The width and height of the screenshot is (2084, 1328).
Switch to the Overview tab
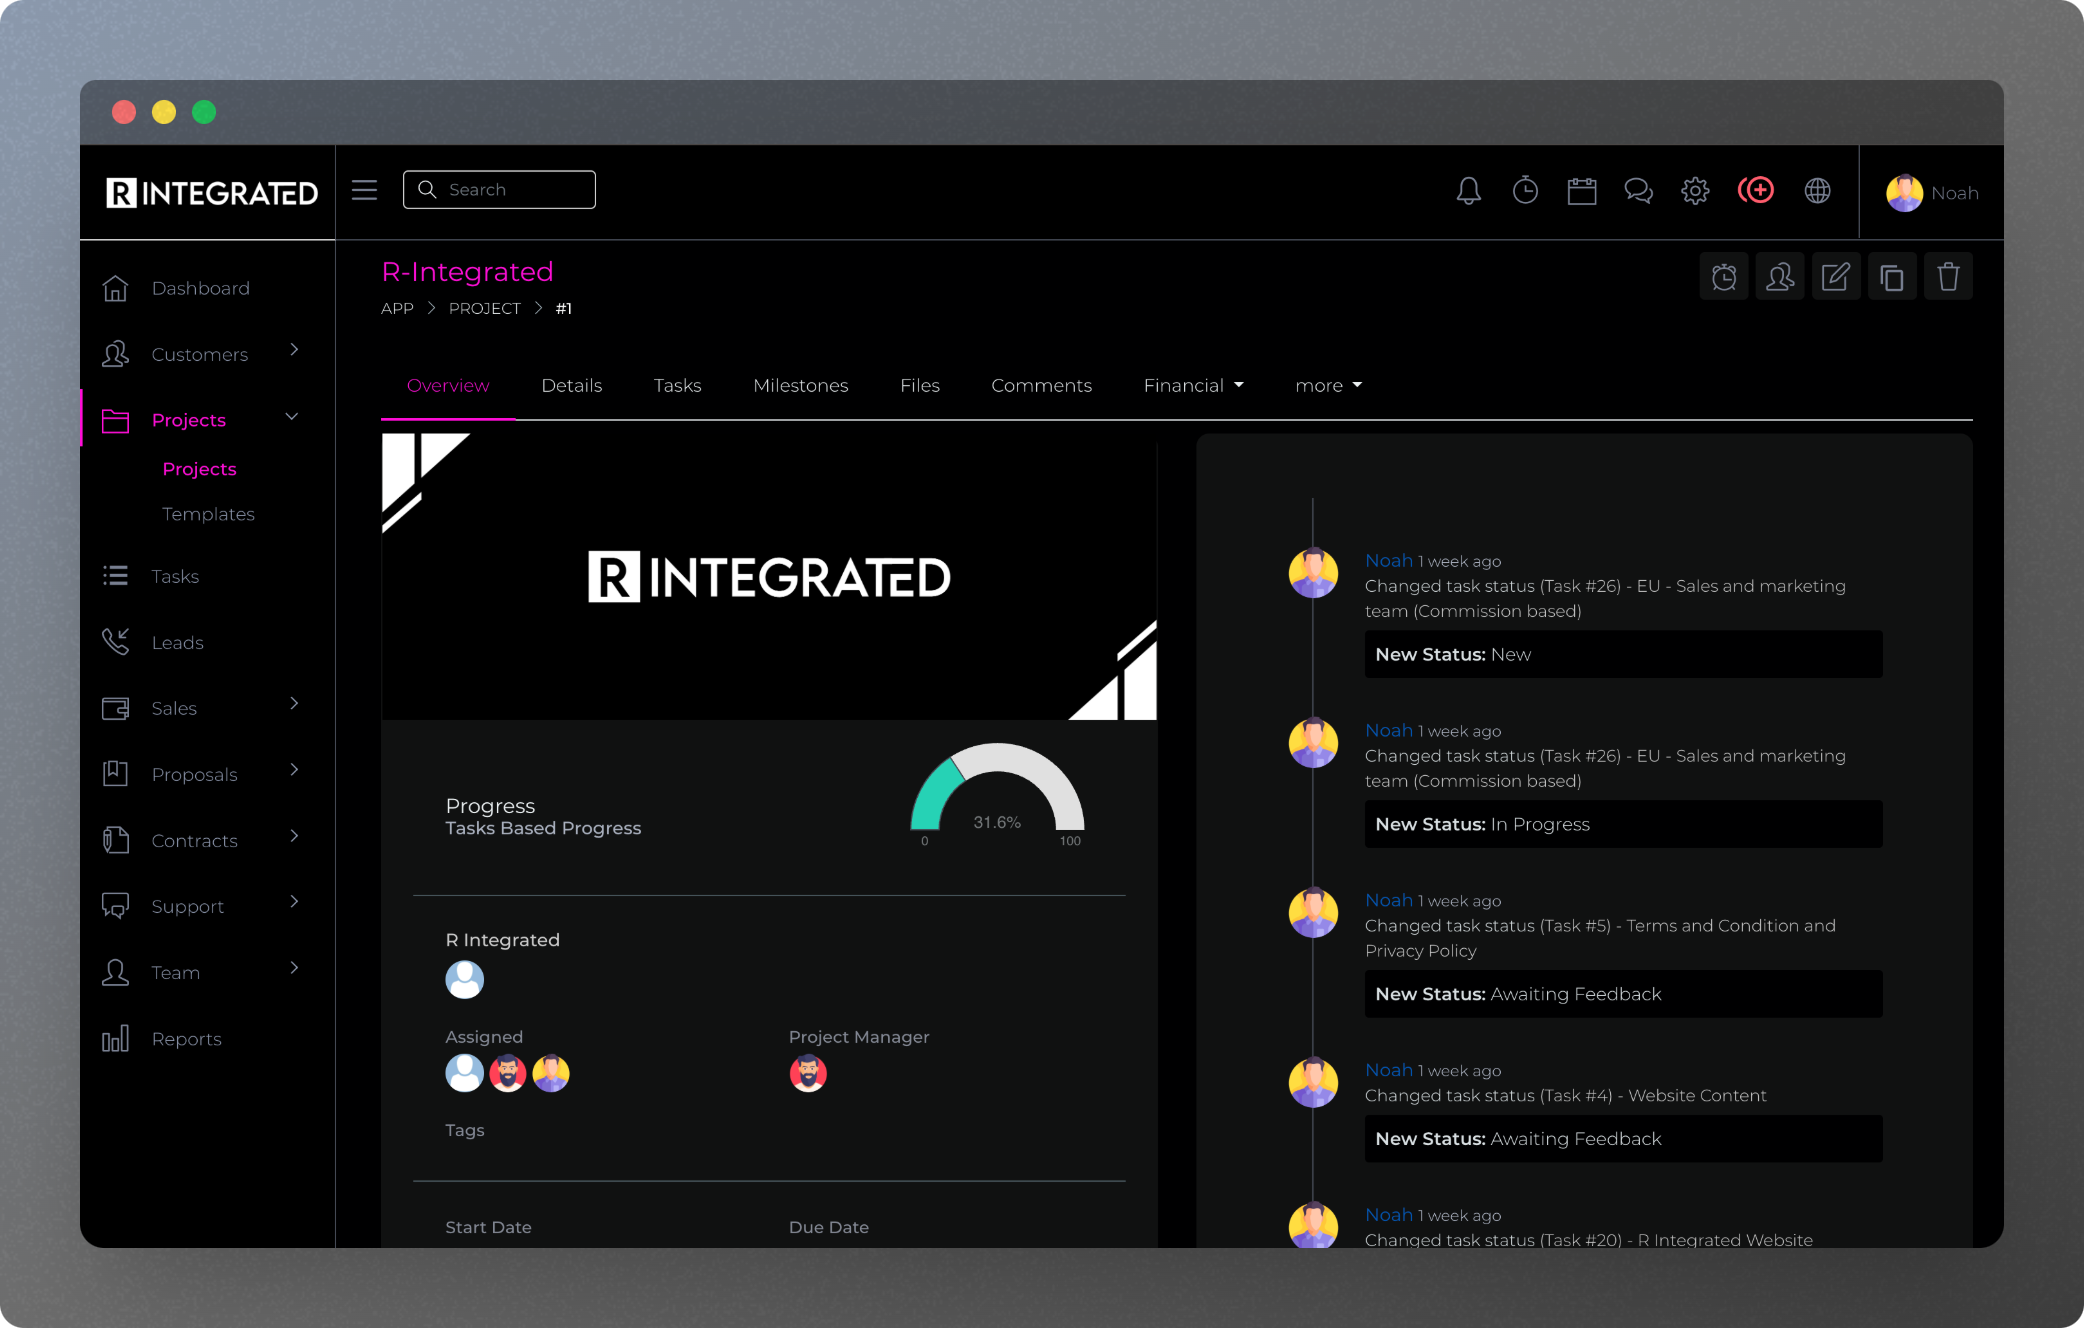[x=448, y=385]
